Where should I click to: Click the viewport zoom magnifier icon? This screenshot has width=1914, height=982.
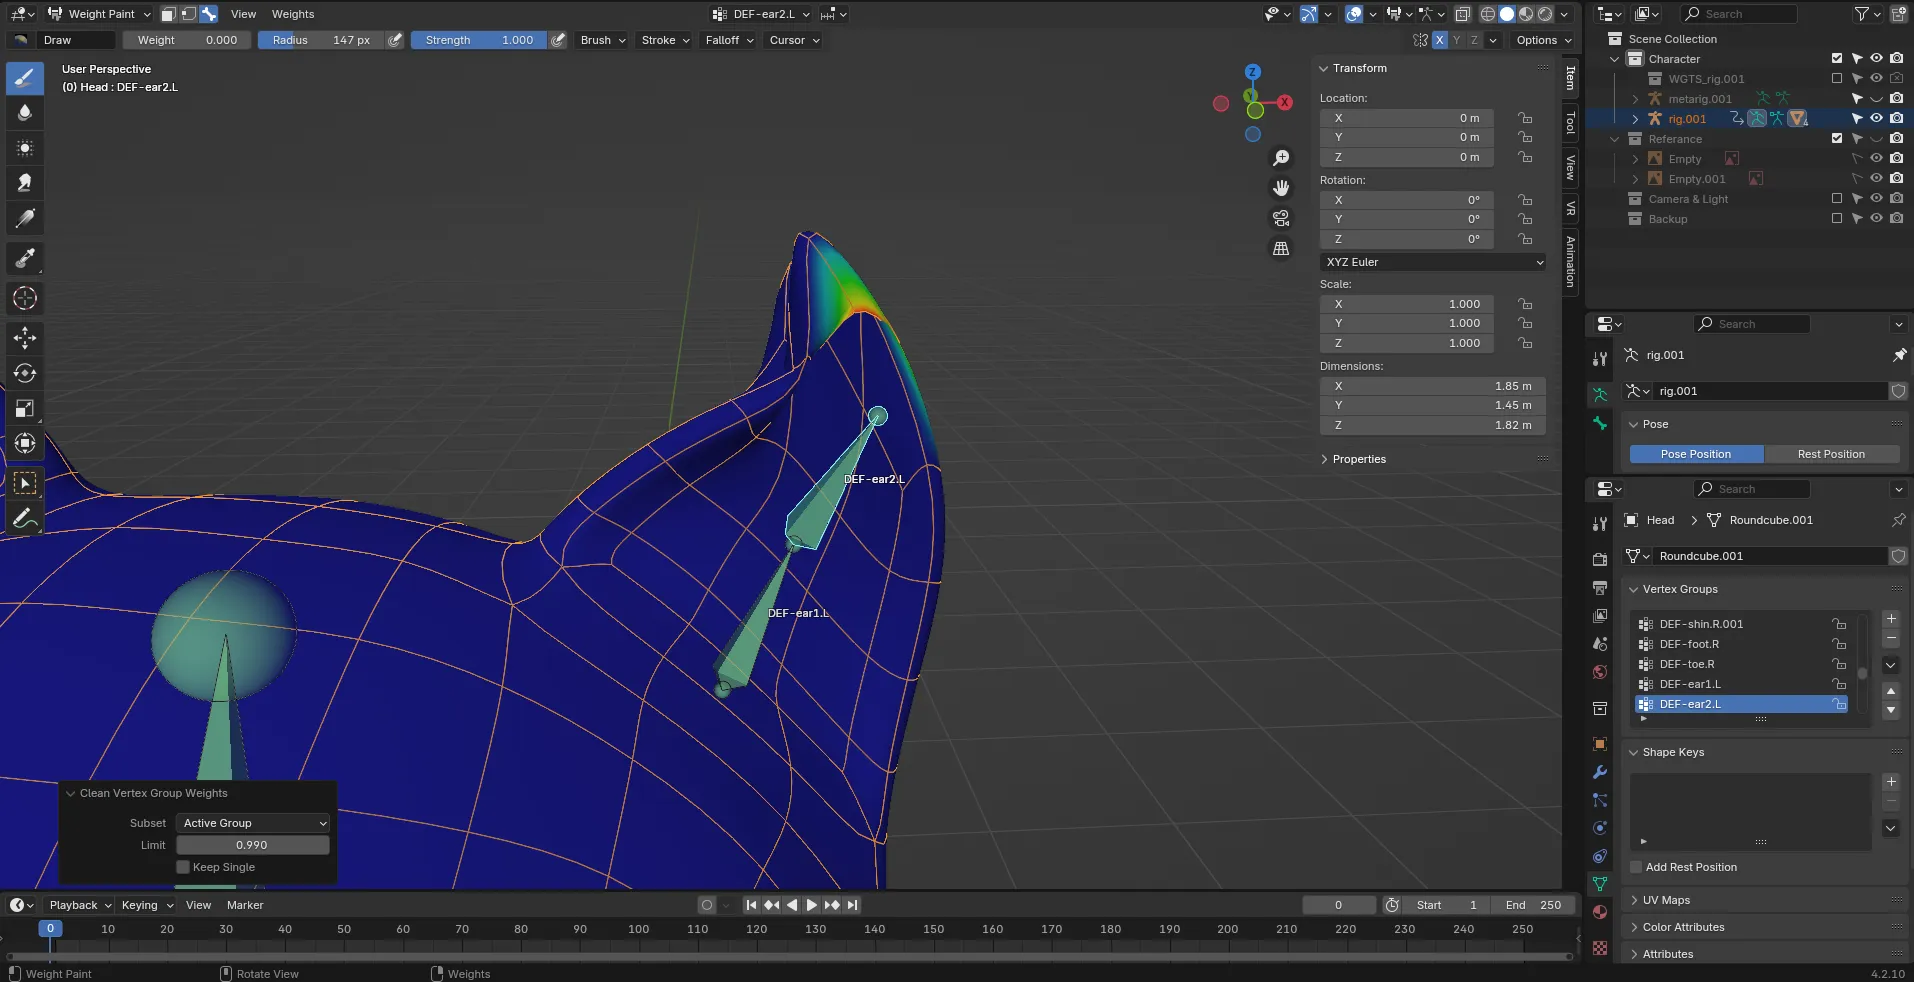[x=1281, y=158]
